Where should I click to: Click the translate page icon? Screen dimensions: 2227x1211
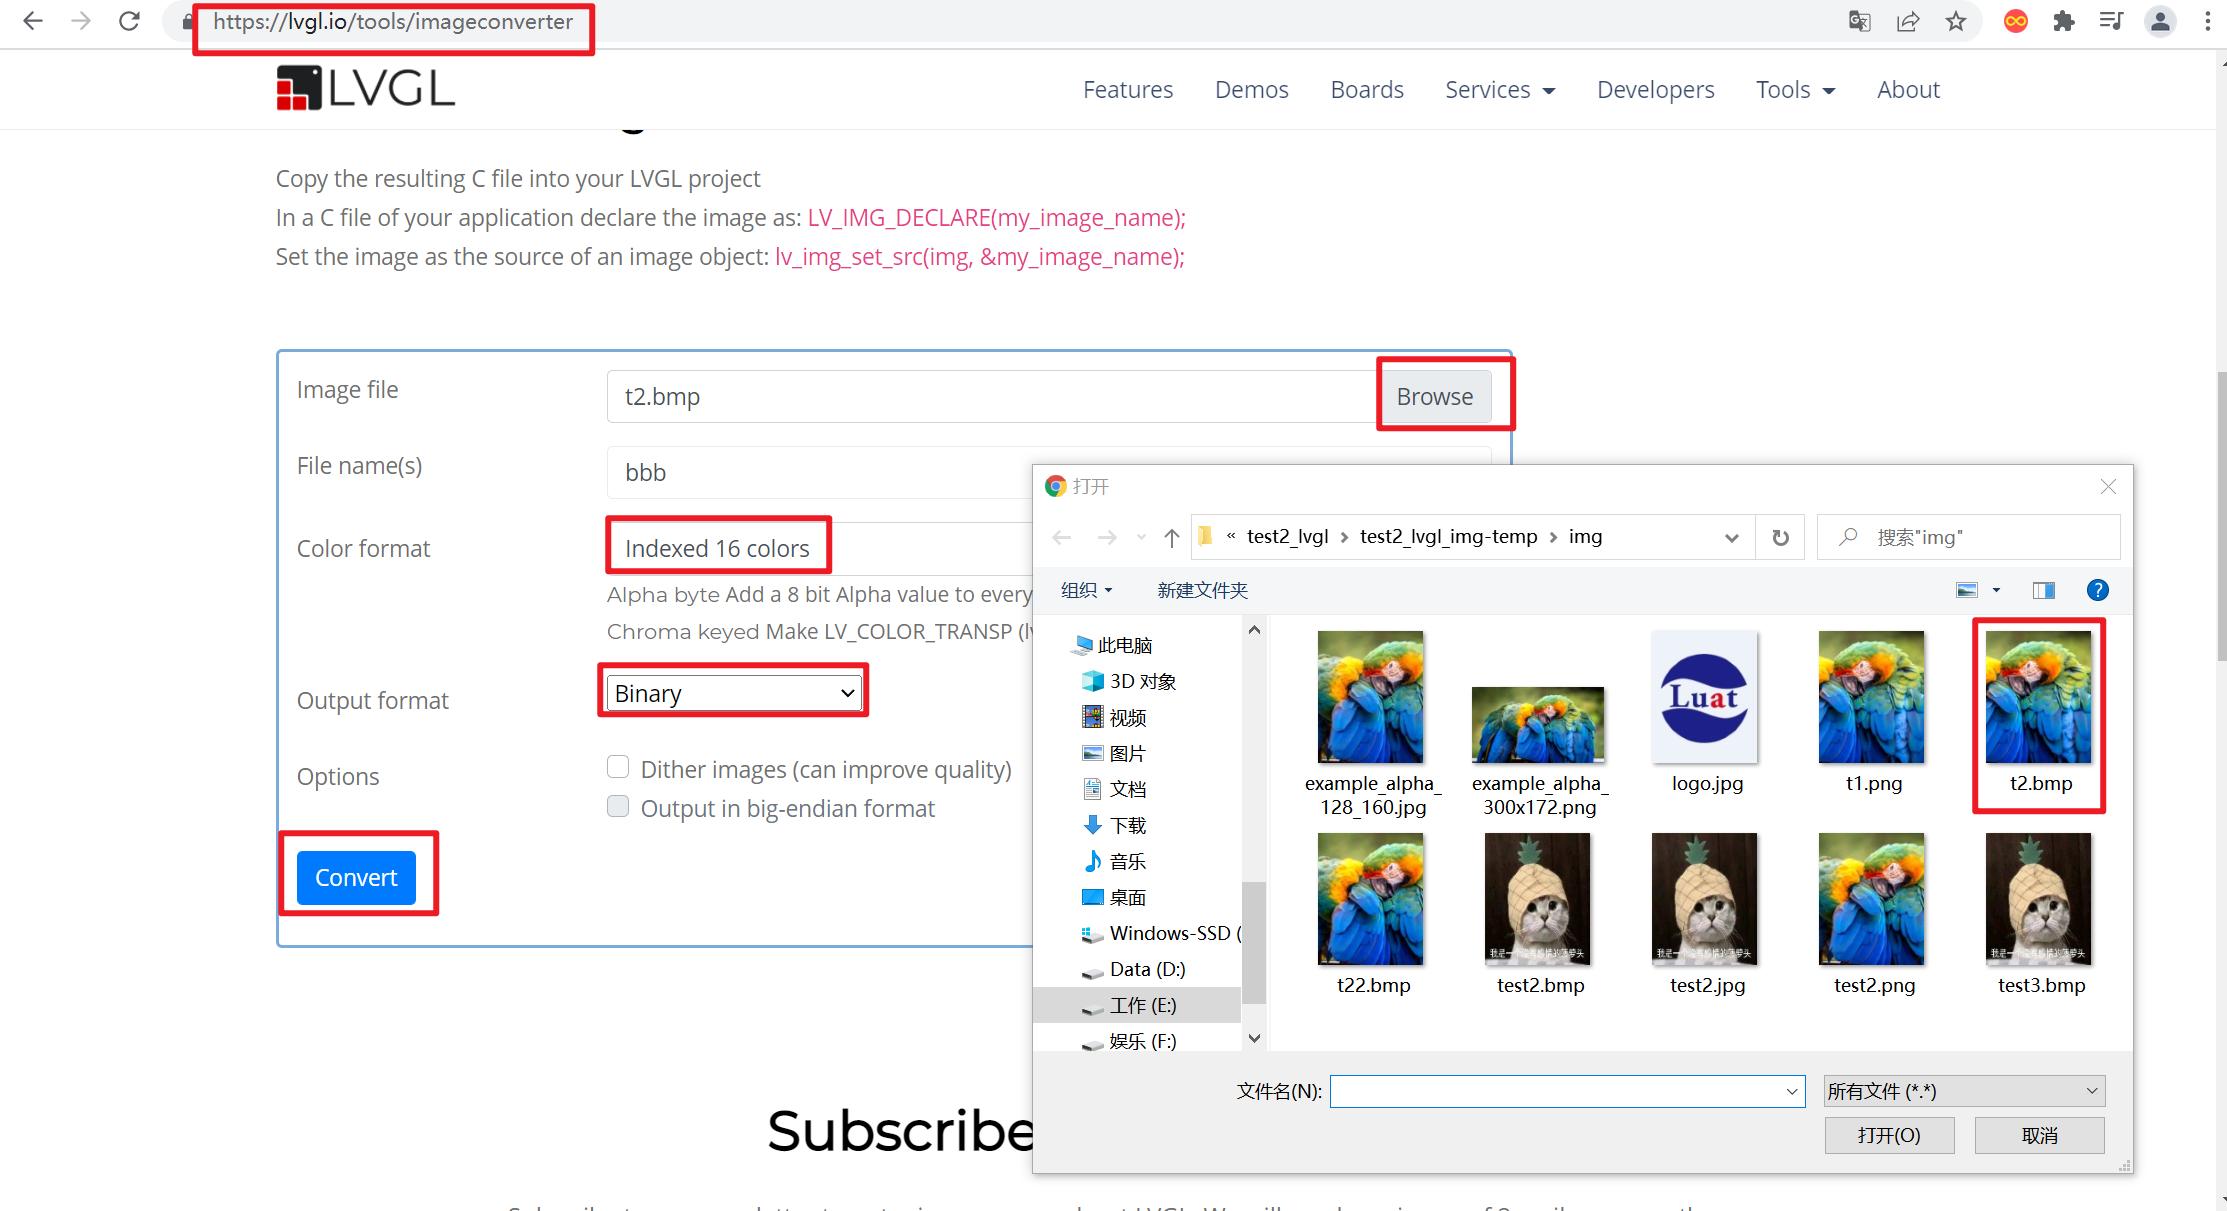[1859, 21]
